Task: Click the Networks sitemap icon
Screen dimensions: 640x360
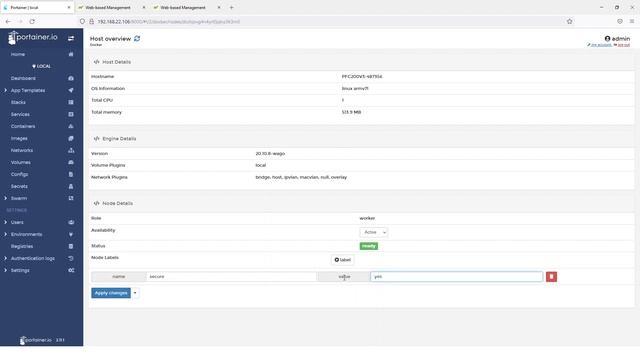Action: 71,150
